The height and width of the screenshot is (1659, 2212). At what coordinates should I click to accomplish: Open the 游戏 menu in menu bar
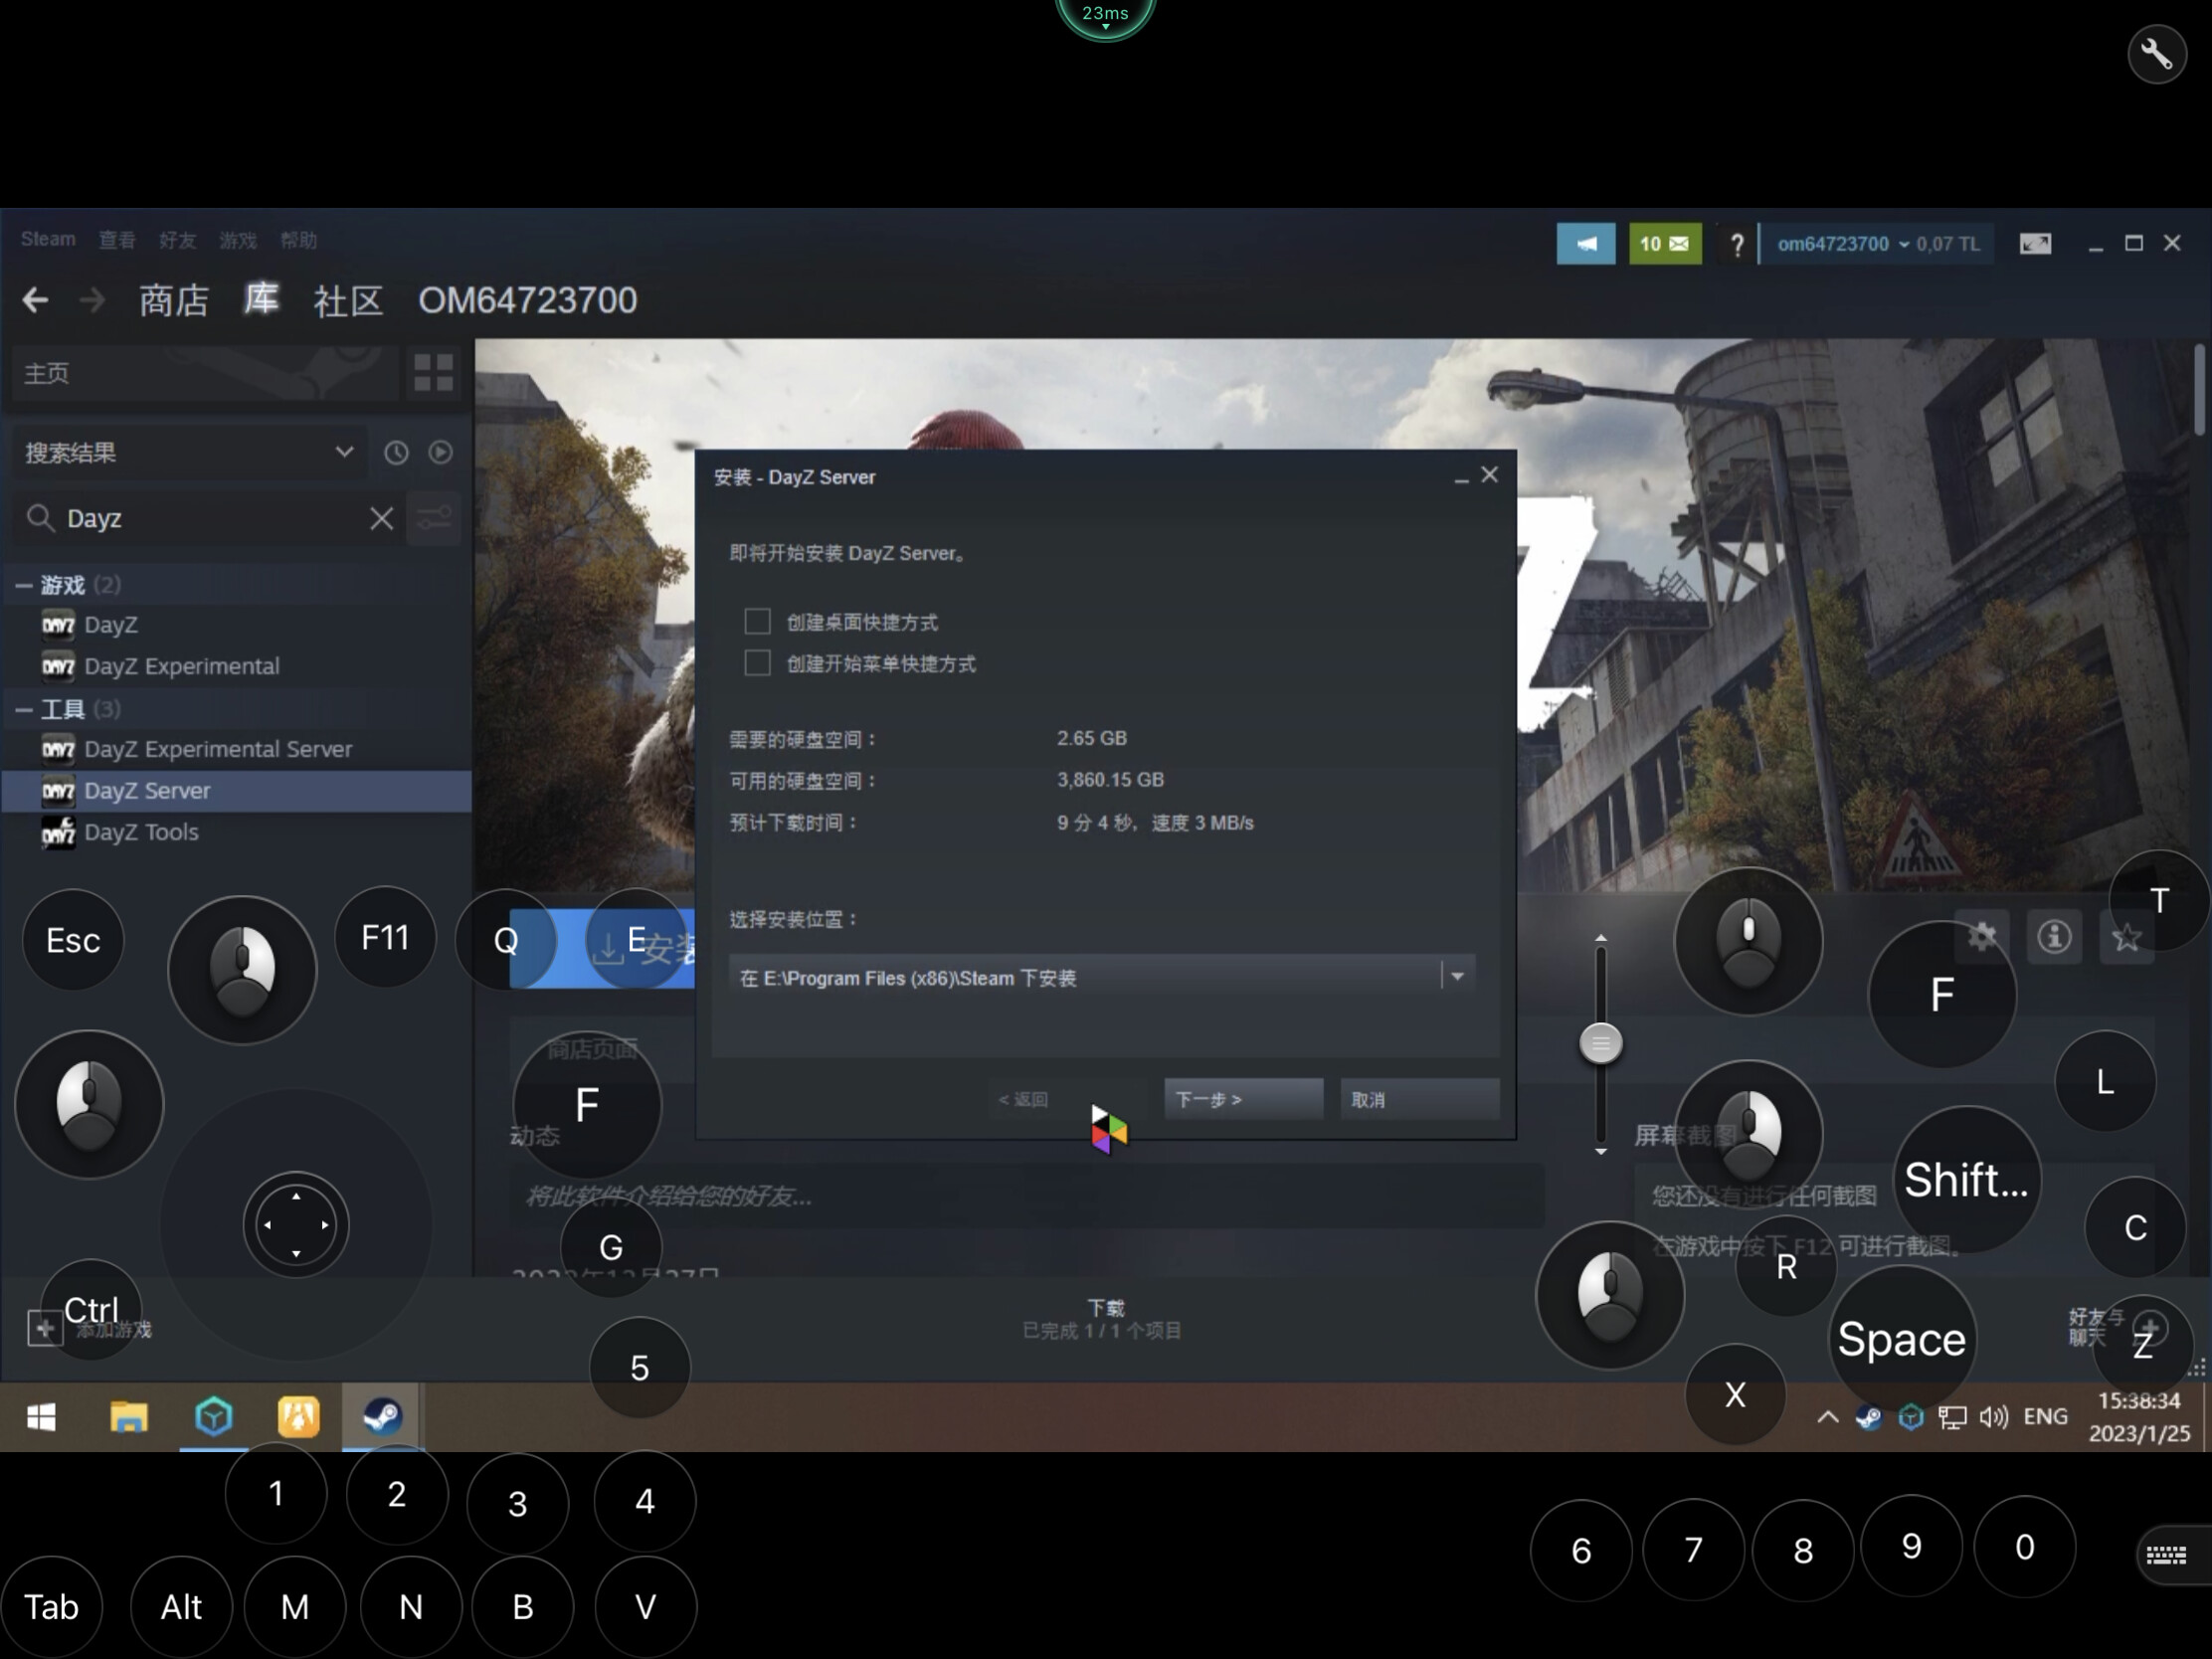click(x=238, y=240)
